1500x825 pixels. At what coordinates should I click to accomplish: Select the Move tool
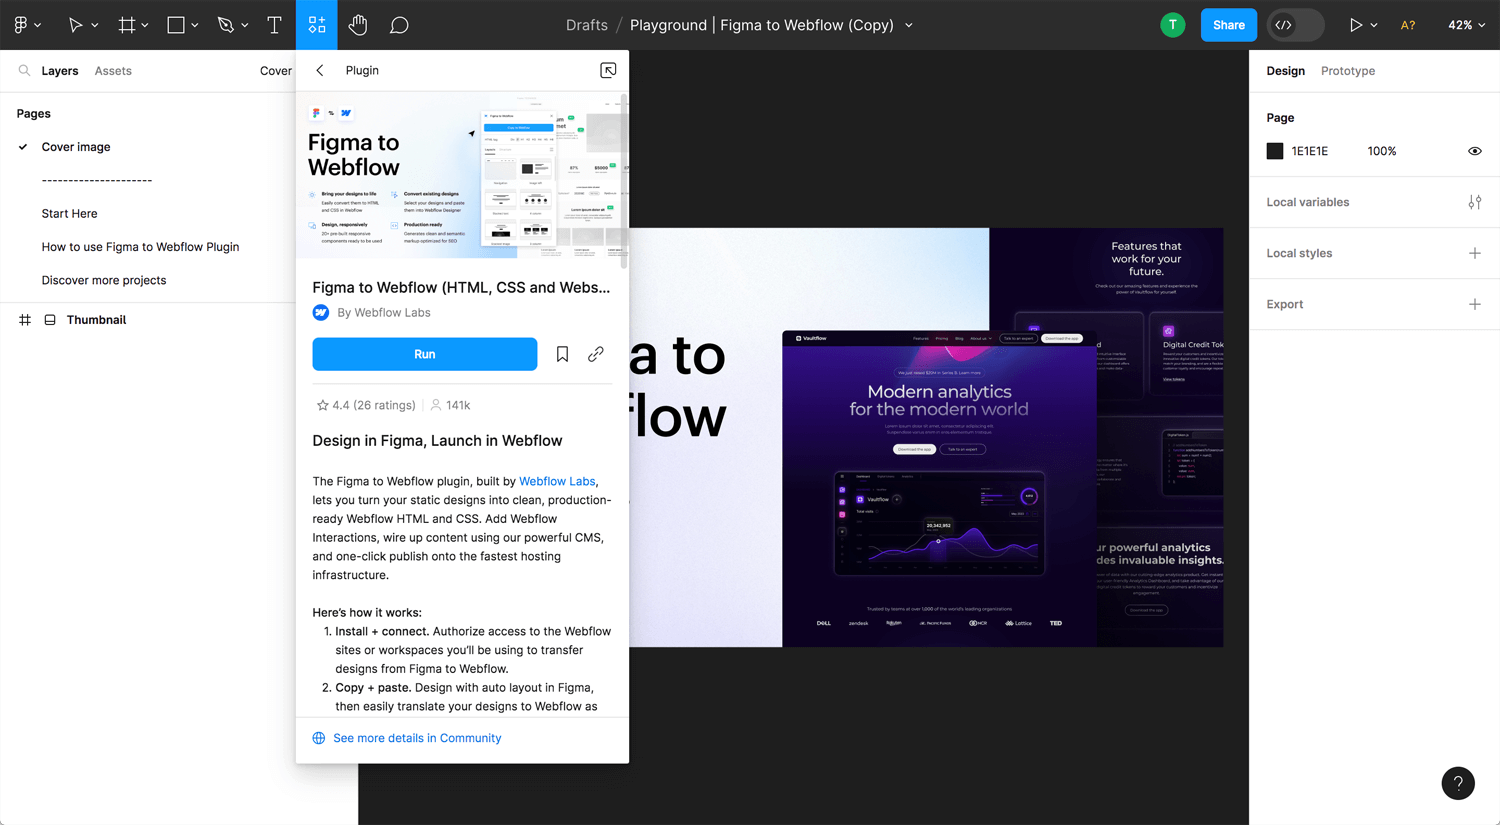tap(75, 25)
